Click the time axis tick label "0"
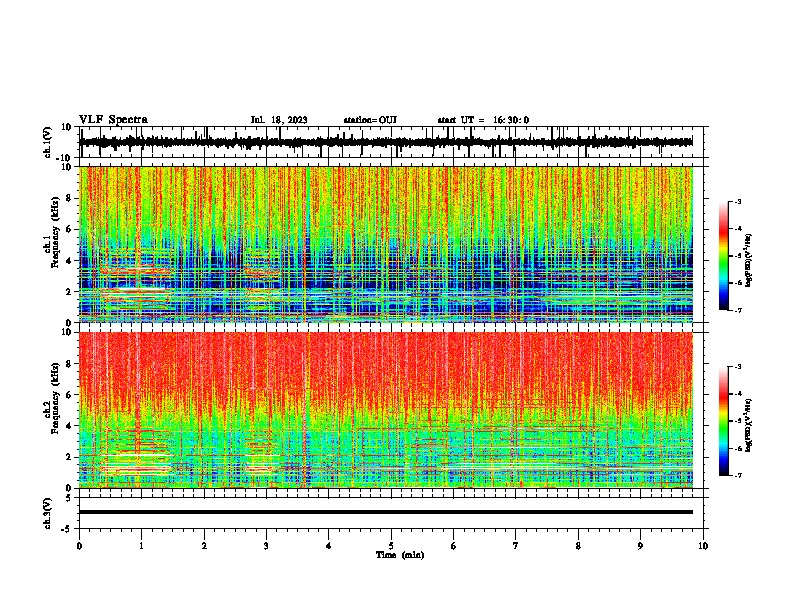This screenshot has width=792, height=612. pyautogui.click(x=79, y=546)
